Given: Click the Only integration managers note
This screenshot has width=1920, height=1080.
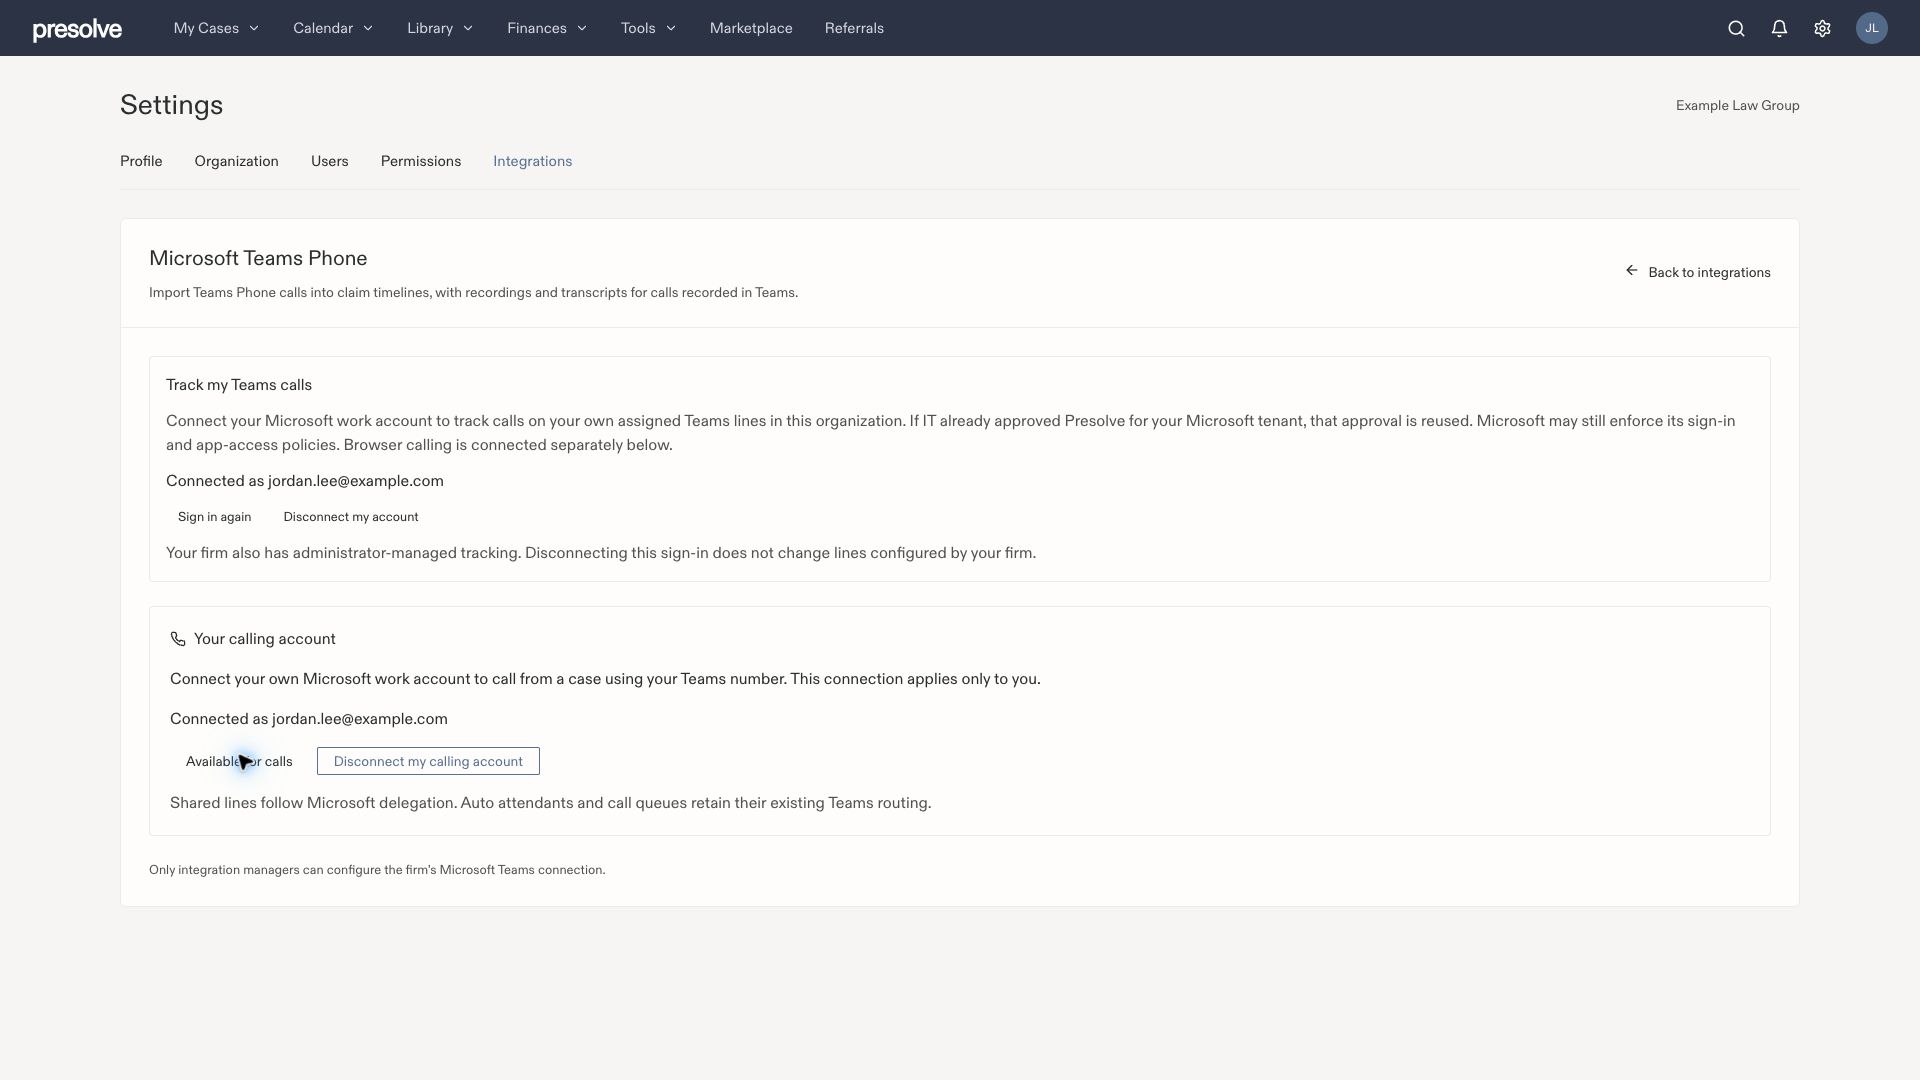Looking at the screenshot, I should 377,870.
